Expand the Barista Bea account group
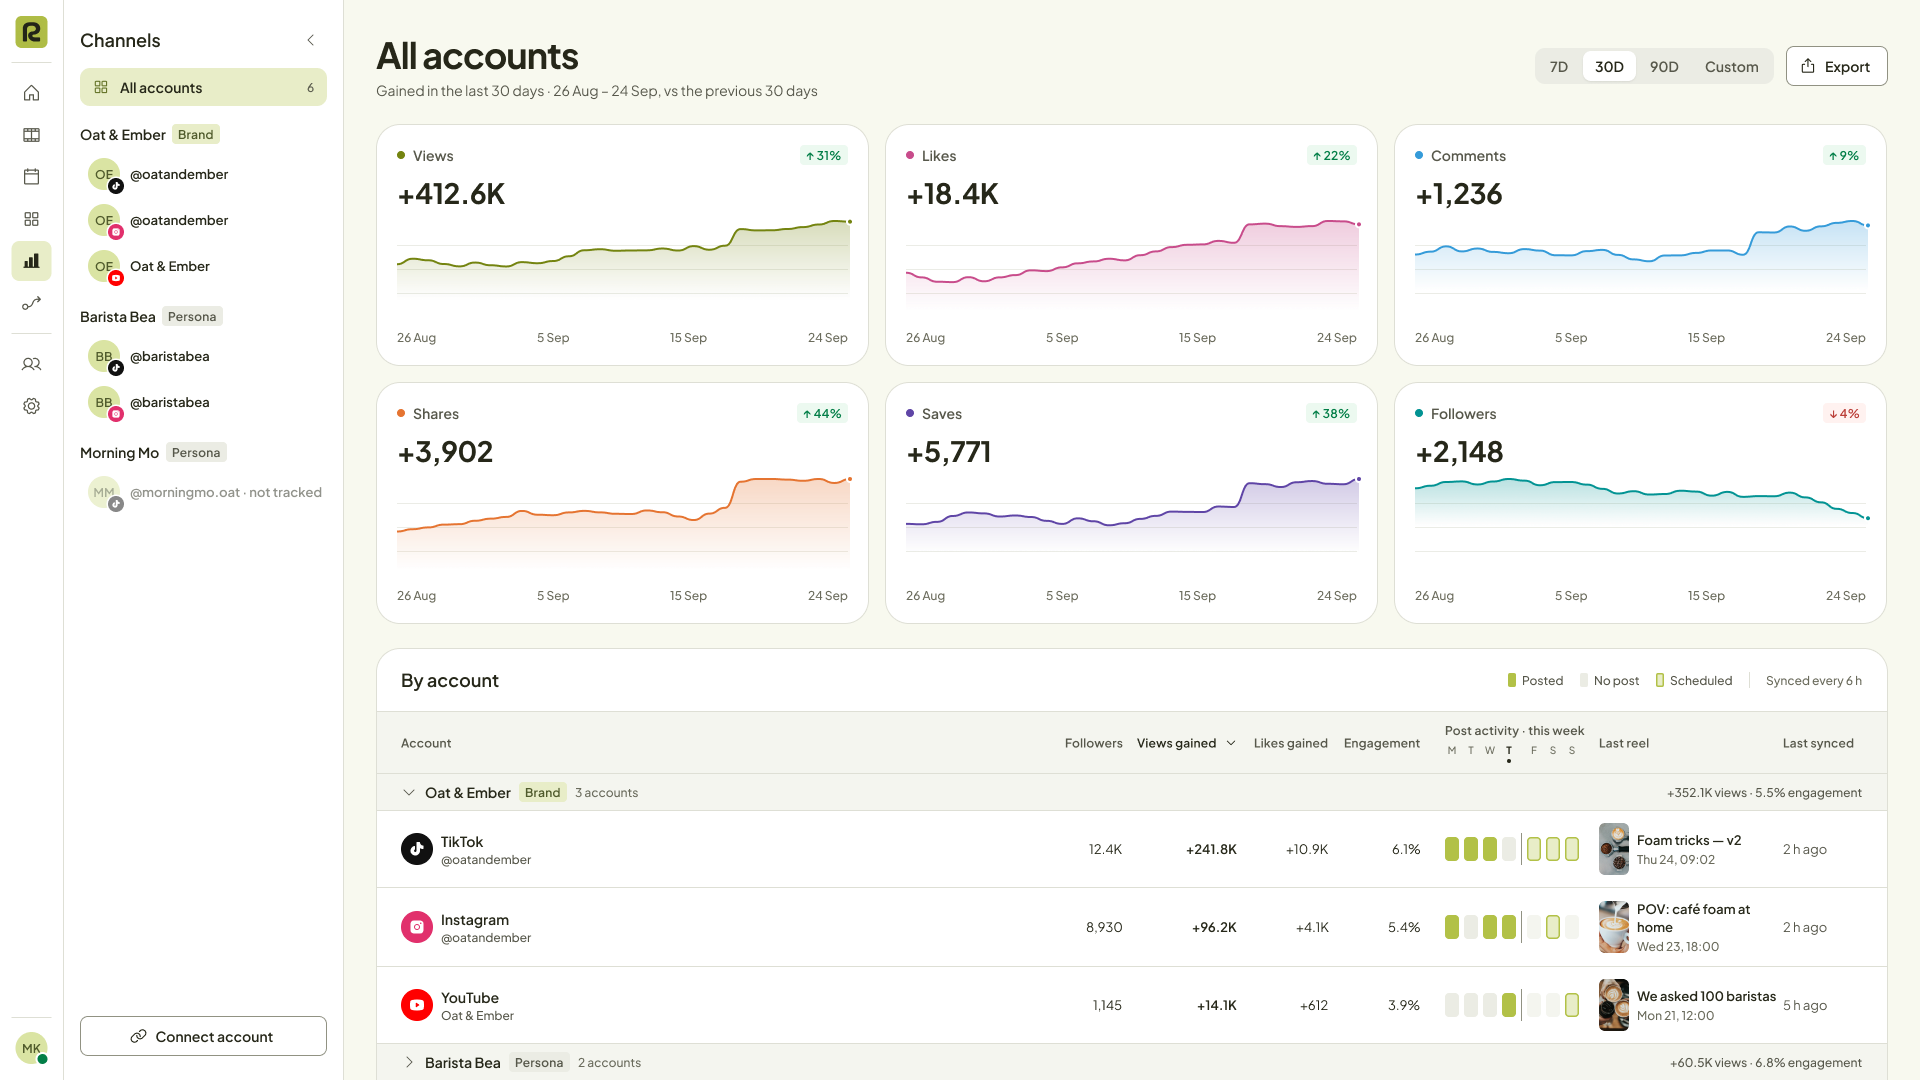 coord(408,1062)
